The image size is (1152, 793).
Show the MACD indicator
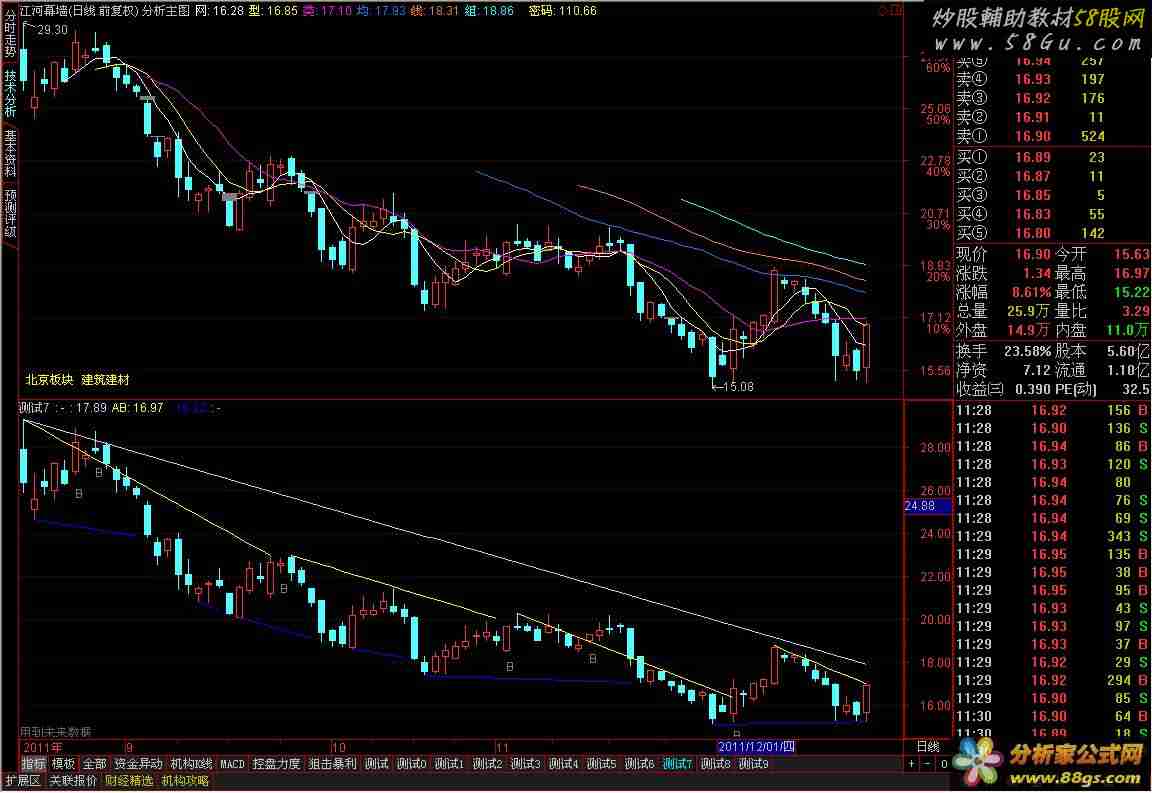tap(232, 764)
